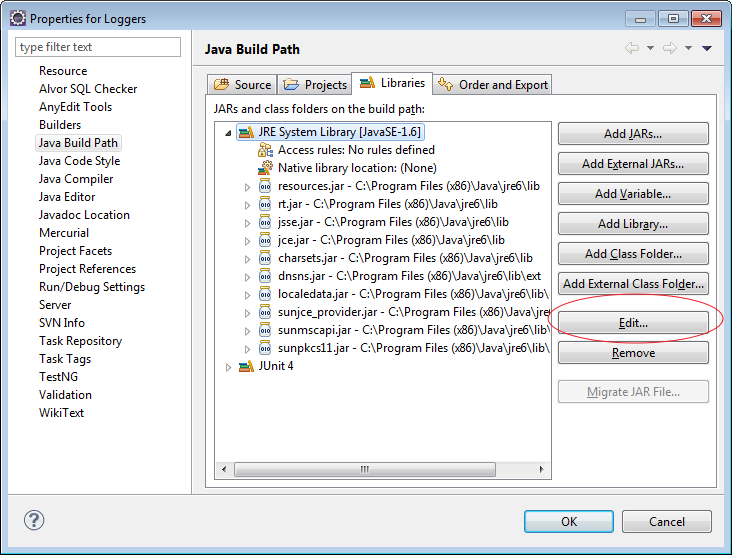The height and width of the screenshot is (555, 732).
Task: Click the type filter text field
Action: [98, 47]
